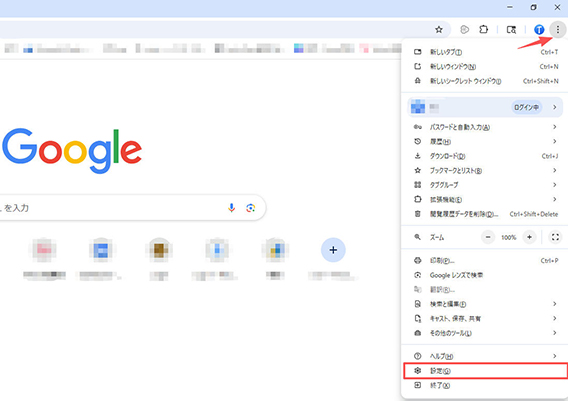Image resolution: width=568 pixels, height=401 pixels.
Task: Expand パスワードと自動入力 submenu
Action: point(484,127)
